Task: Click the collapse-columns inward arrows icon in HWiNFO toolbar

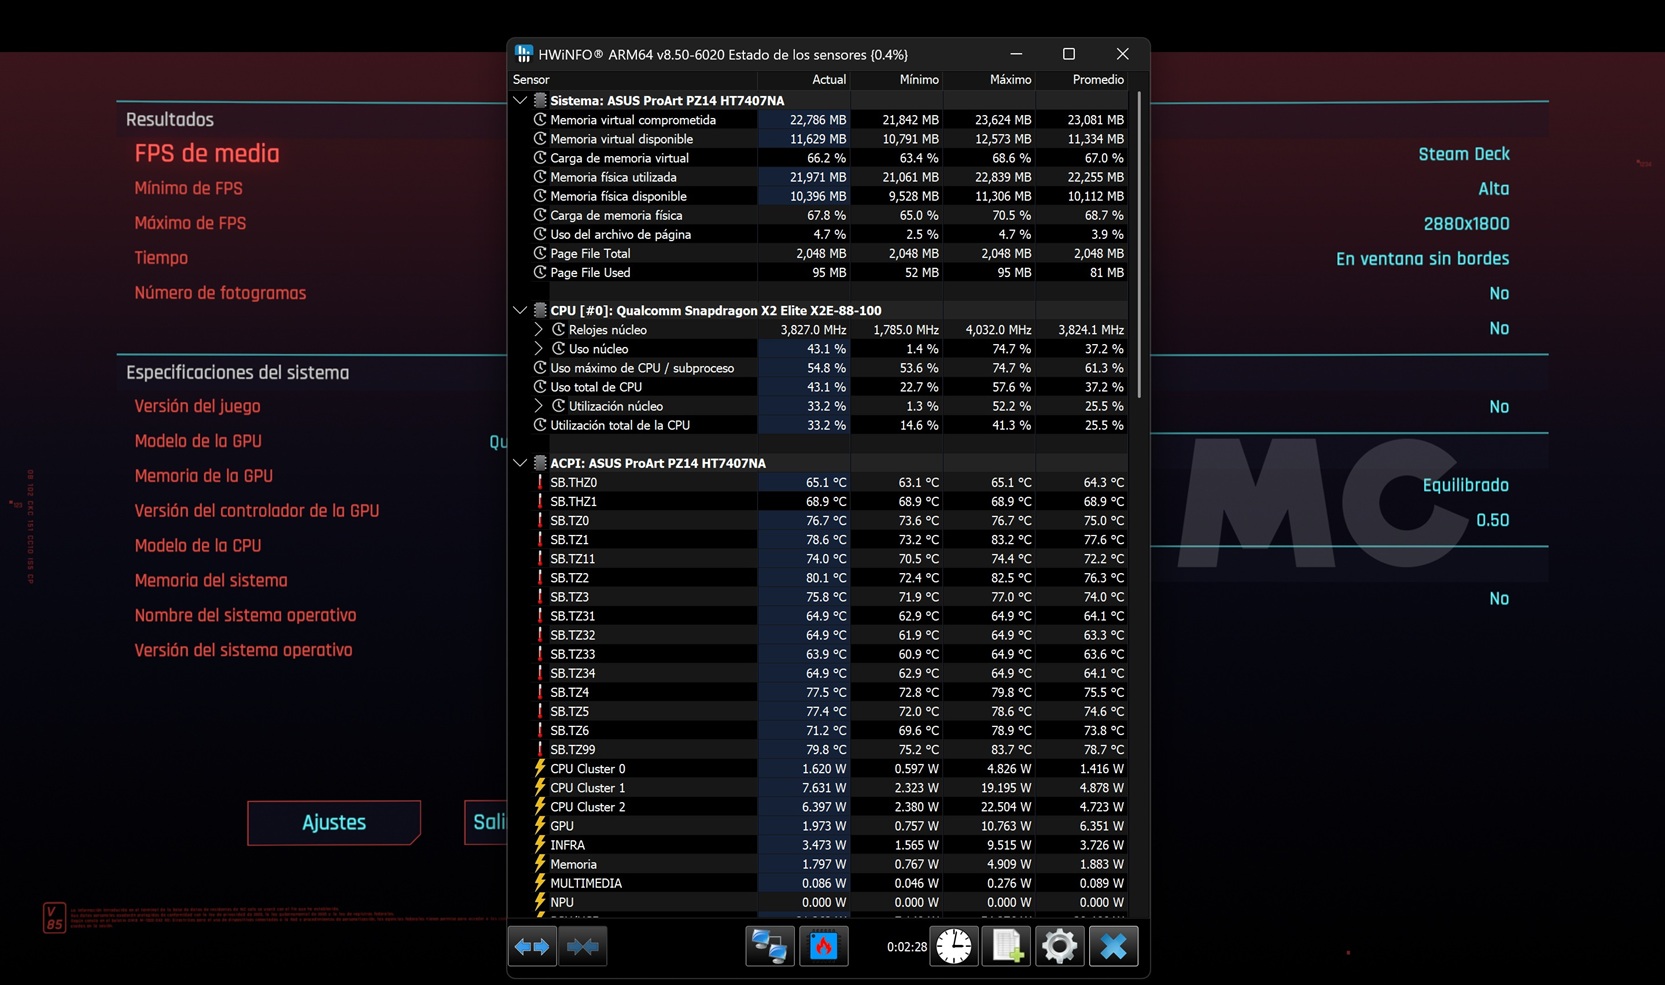Action: (583, 946)
